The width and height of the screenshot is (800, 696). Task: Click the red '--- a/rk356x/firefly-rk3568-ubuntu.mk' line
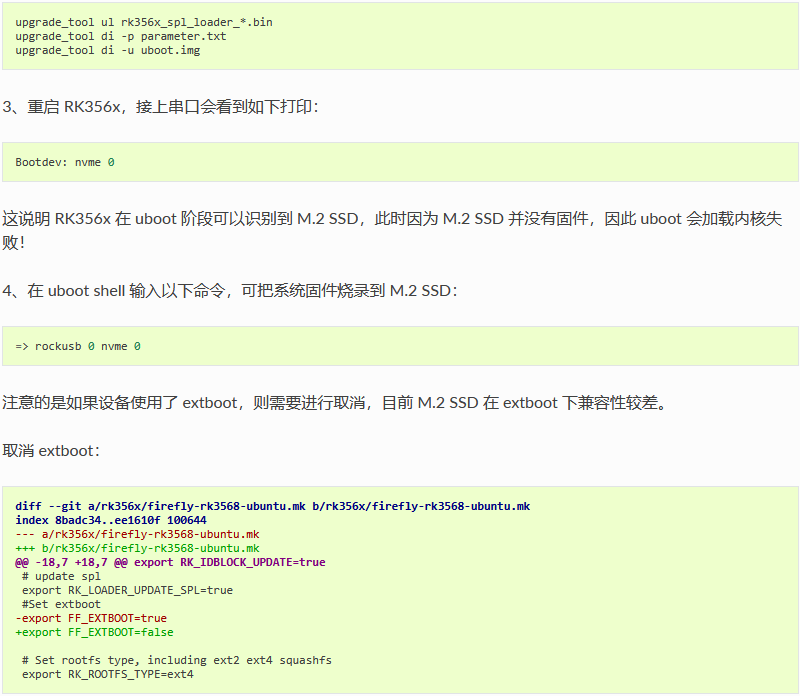137,534
